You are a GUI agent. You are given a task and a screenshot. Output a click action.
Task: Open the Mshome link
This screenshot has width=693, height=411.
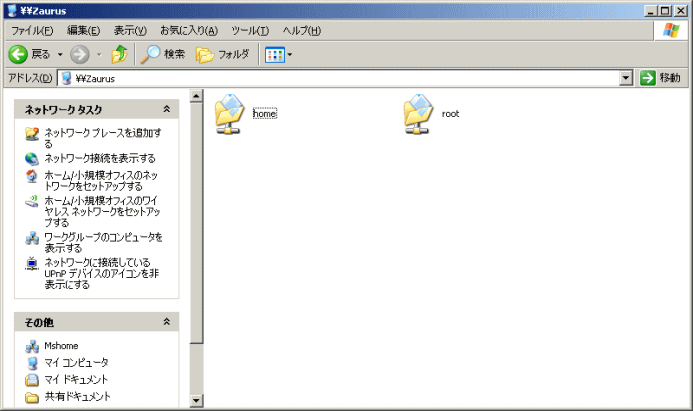coord(61,346)
